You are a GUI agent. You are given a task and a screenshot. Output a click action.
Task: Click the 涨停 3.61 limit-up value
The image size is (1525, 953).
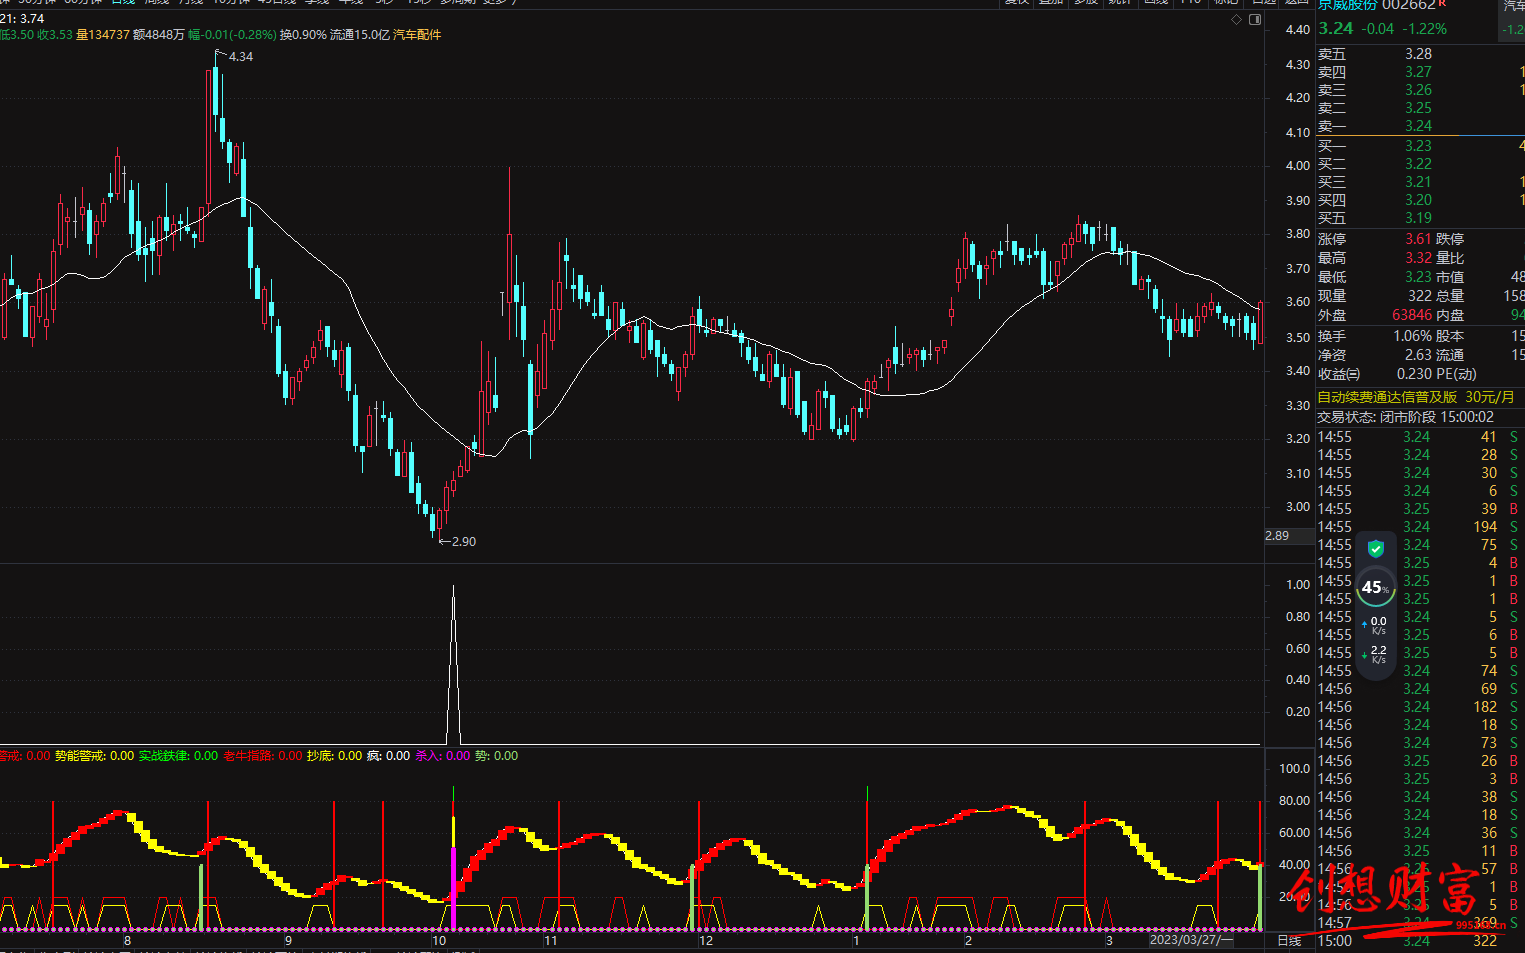pyautogui.click(x=1418, y=239)
